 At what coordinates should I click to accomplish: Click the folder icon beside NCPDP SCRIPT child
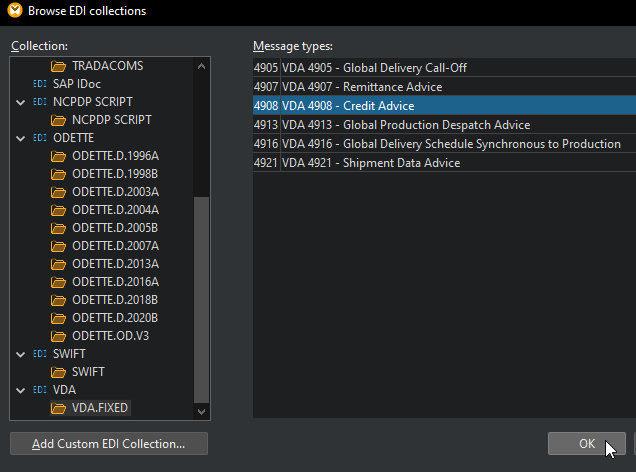point(59,120)
